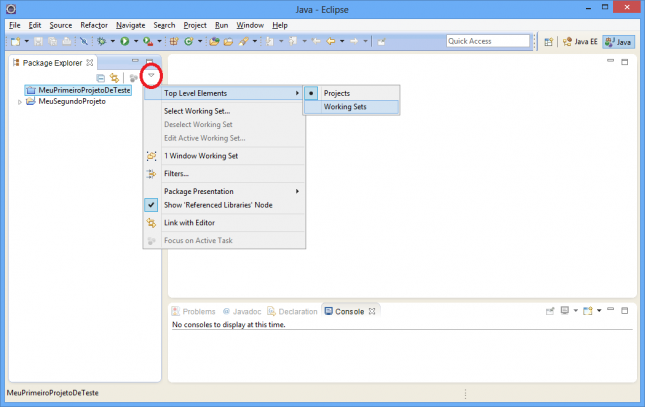
Task: Close the Console tab
Action: (372, 311)
